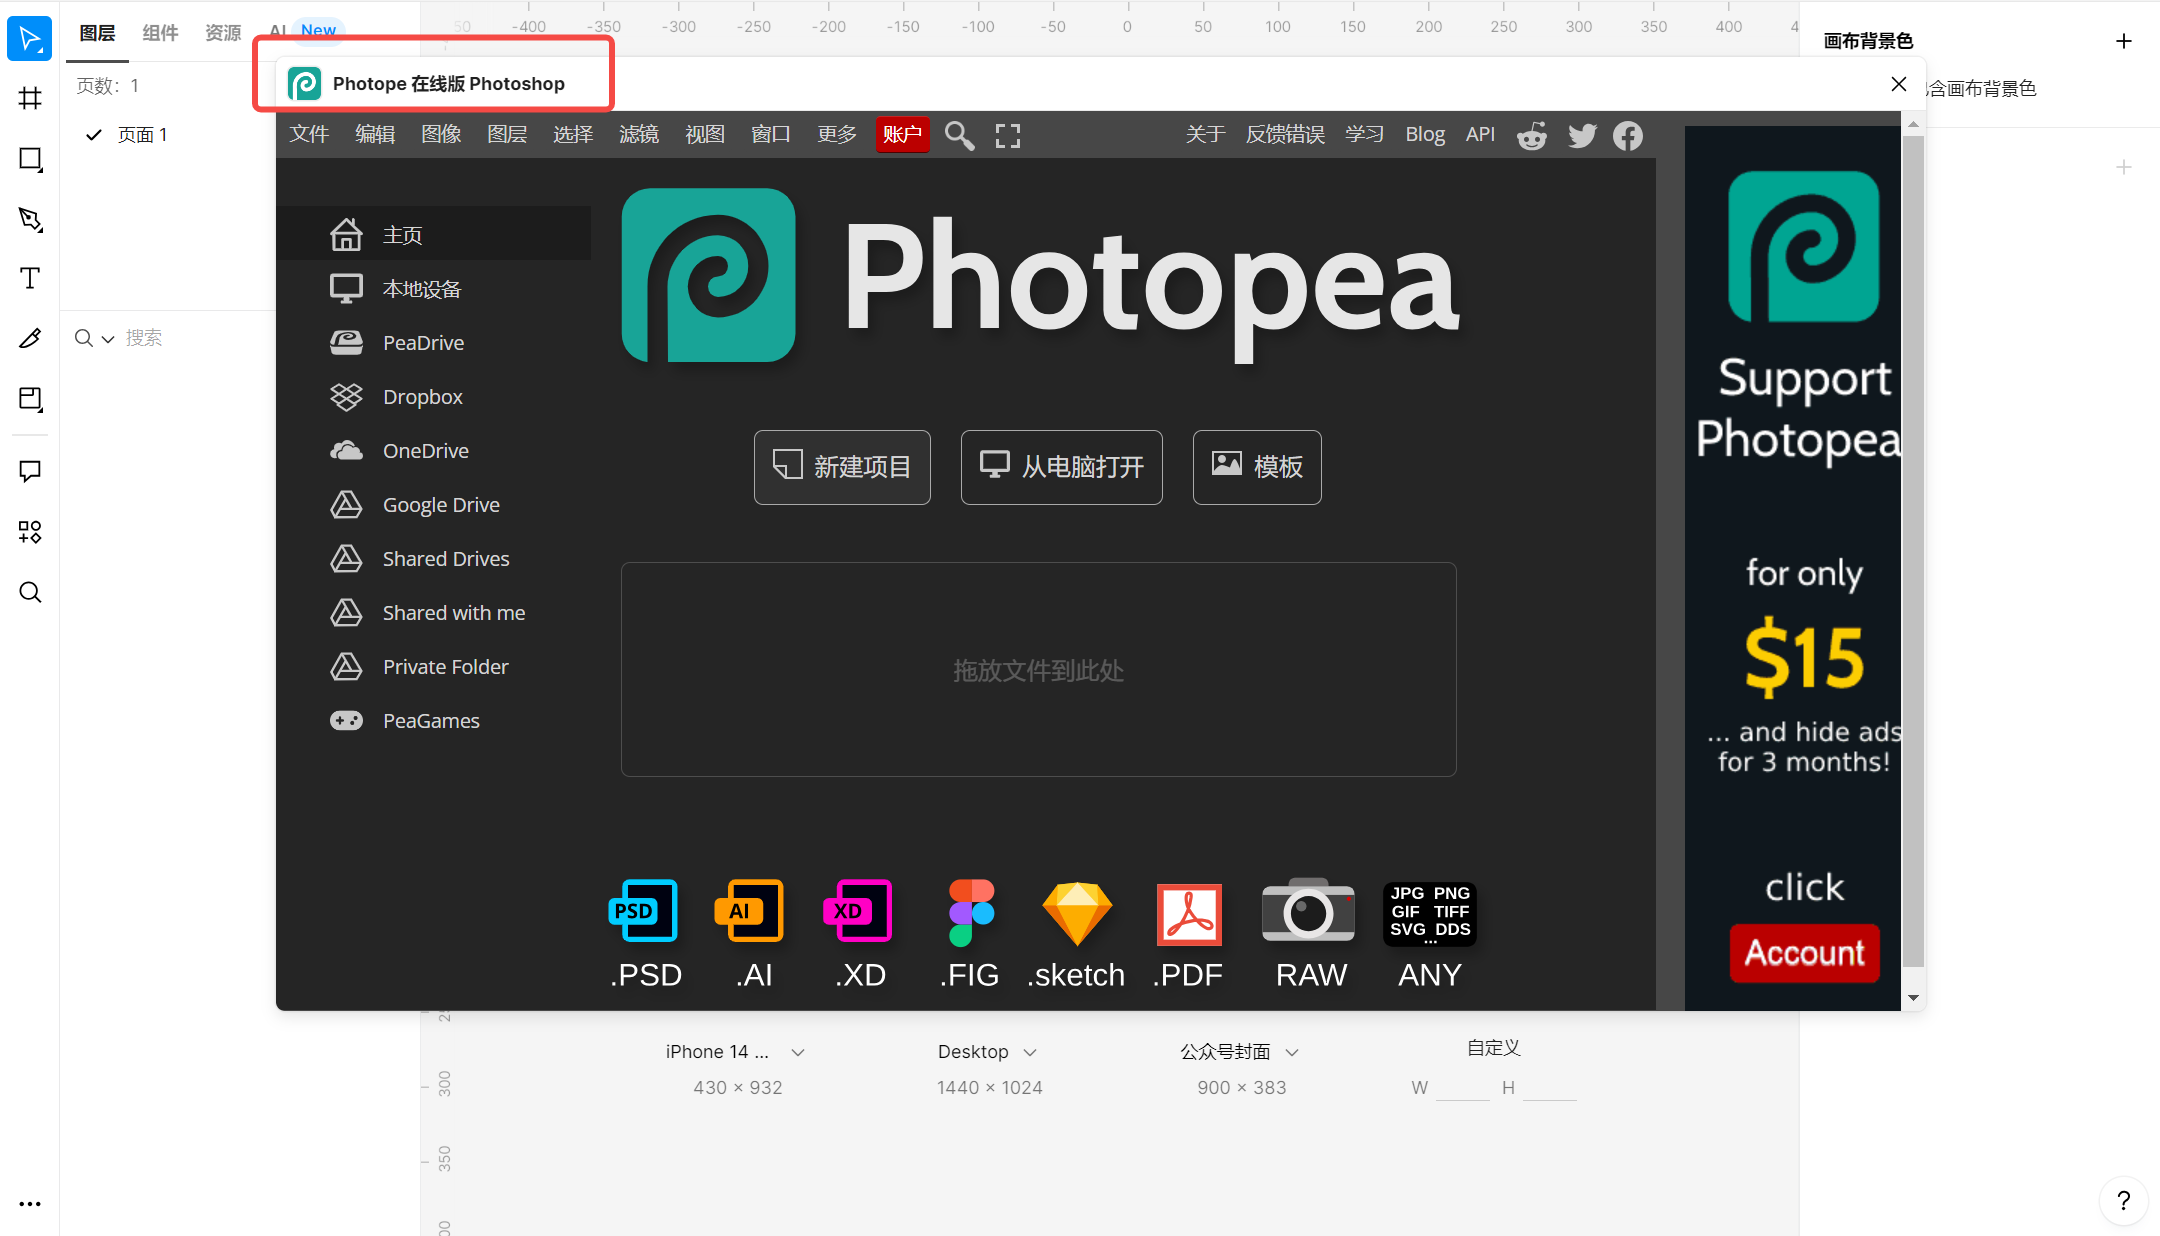Open Photopea Twitter link icon

[1581, 135]
